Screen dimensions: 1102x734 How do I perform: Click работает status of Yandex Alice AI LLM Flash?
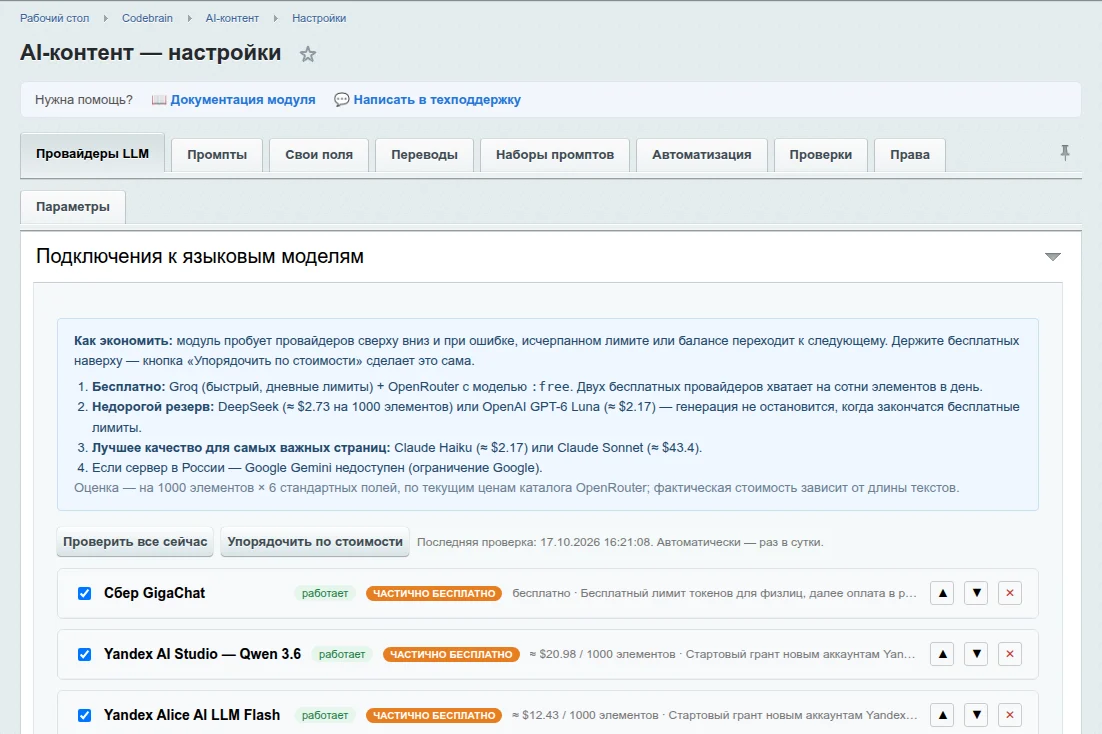pyautogui.click(x=325, y=716)
